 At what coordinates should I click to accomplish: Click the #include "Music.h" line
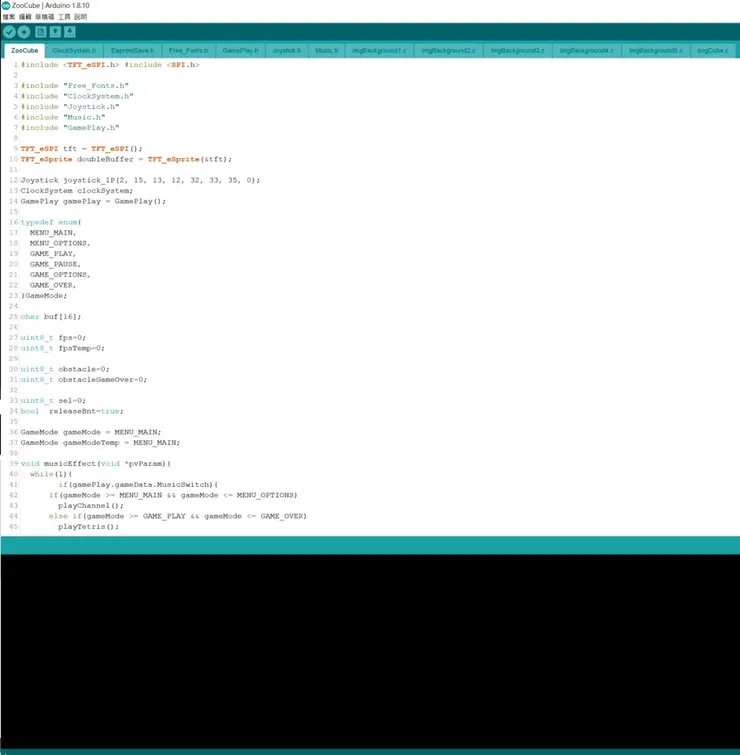pos(63,117)
